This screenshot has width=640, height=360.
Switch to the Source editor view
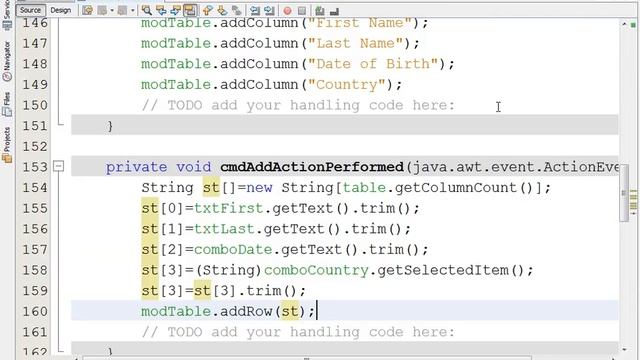[x=30, y=10]
